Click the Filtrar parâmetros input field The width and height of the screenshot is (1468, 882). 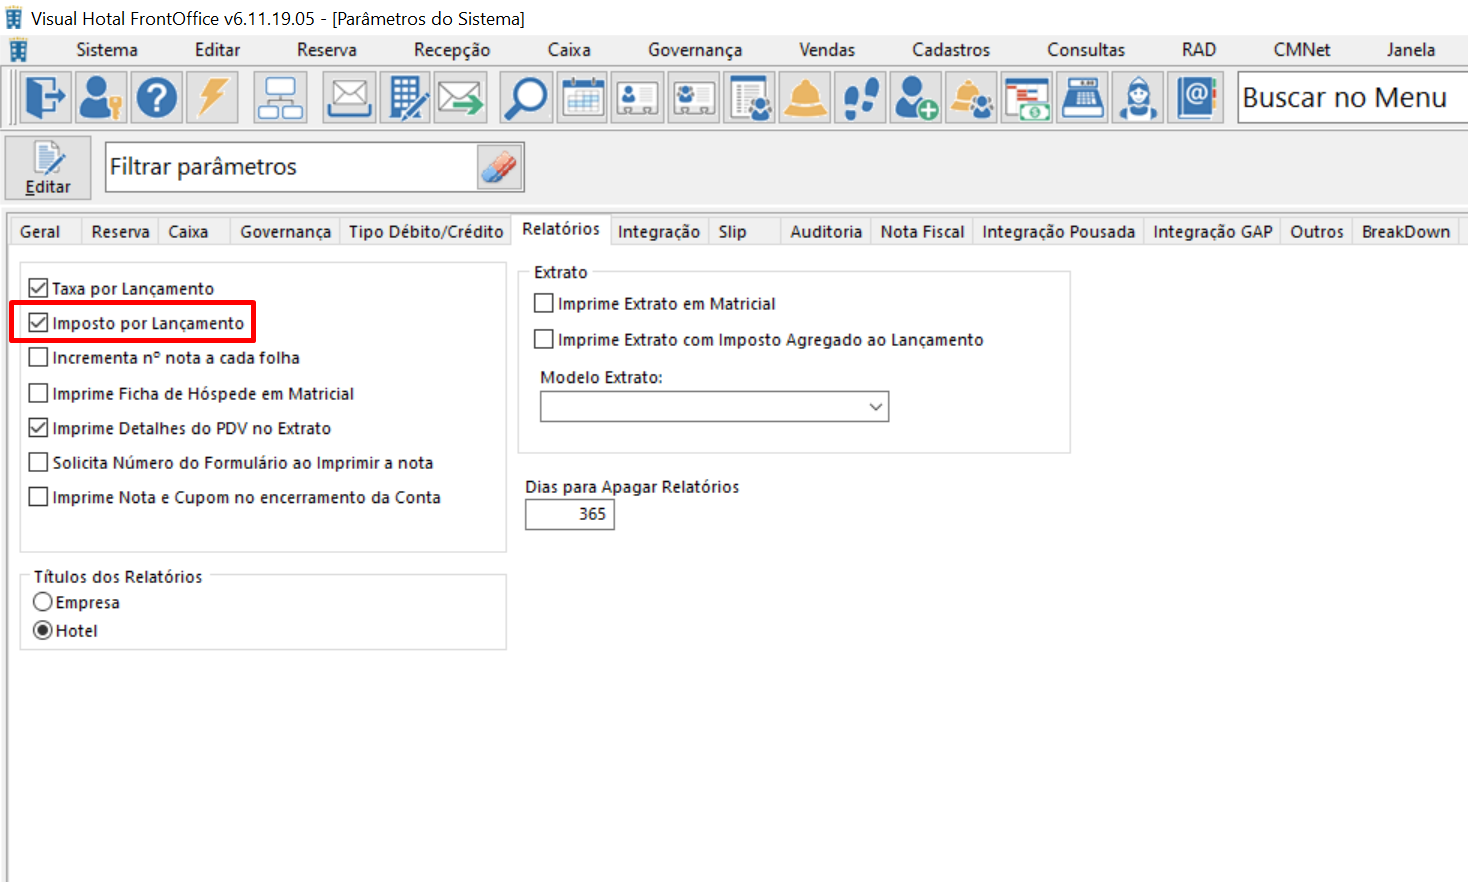tap(291, 167)
